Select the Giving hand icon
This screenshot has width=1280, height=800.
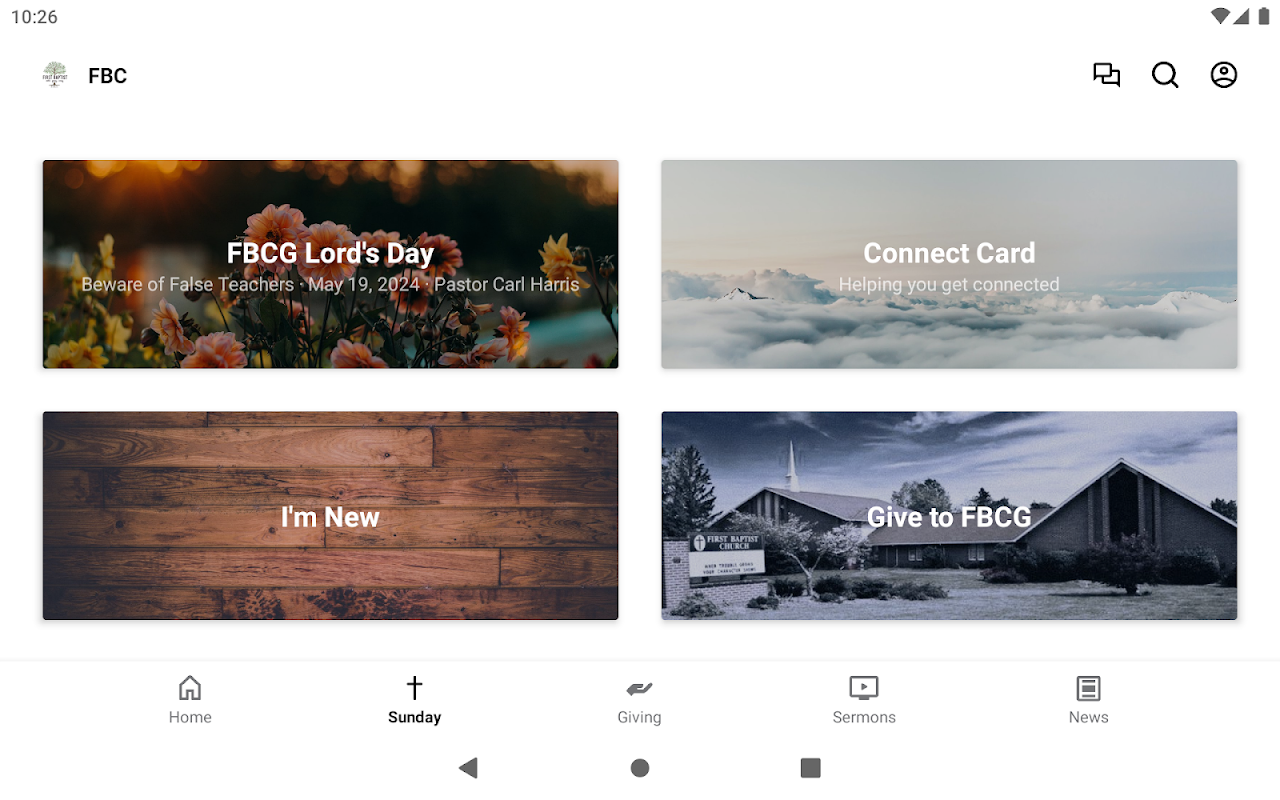click(x=639, y=688)
